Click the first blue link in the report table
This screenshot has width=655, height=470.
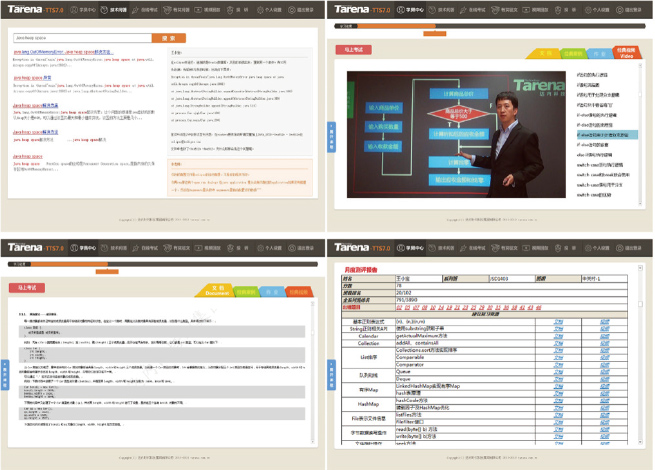coord(558,322)
